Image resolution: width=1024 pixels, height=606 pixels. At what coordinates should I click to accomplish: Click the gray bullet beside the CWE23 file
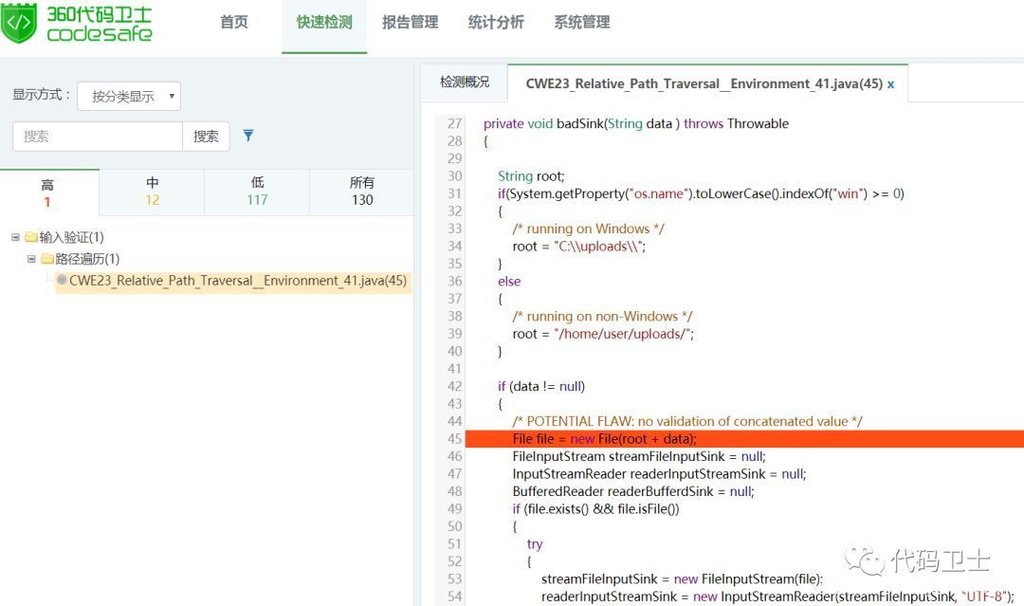62,280
